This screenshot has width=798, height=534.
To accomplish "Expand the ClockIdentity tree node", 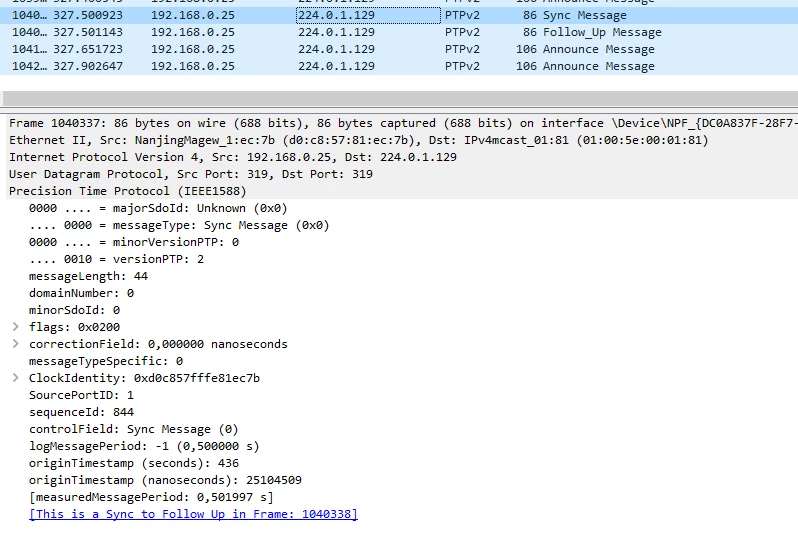I will pyautogui.click(x=16, y=378).
